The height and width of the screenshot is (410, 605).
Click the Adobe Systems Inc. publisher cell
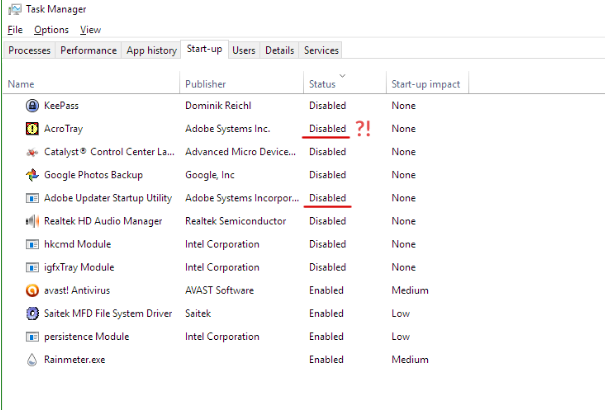(x=227, y=129)
